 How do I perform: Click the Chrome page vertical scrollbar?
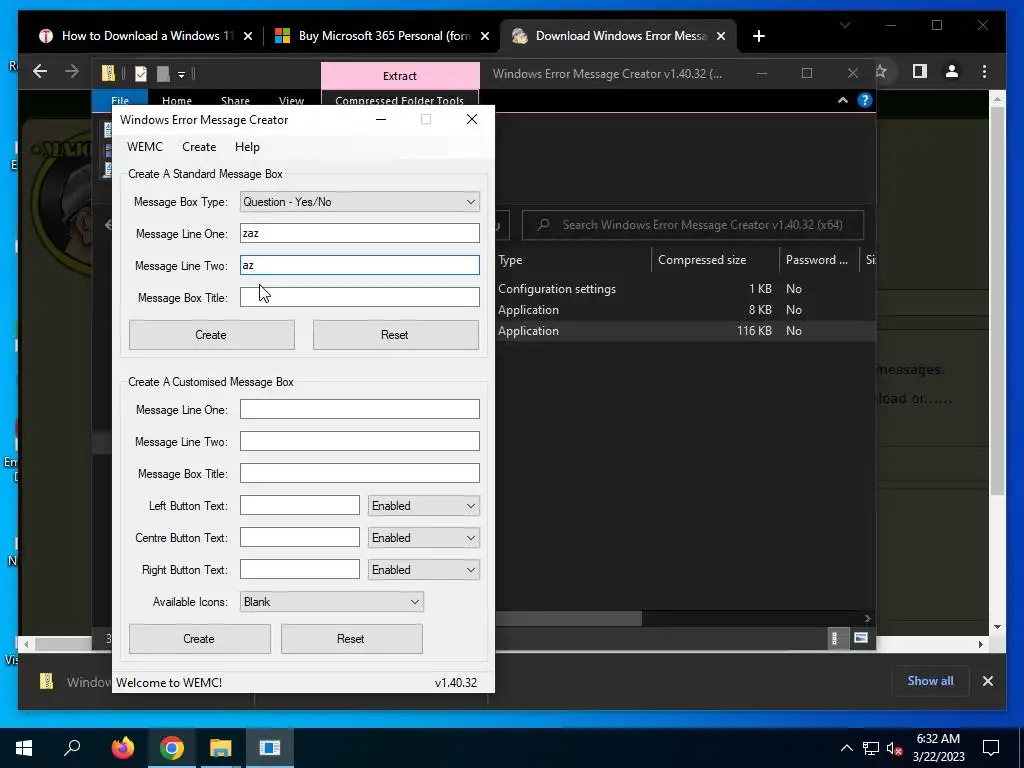[x=997, y=300]
